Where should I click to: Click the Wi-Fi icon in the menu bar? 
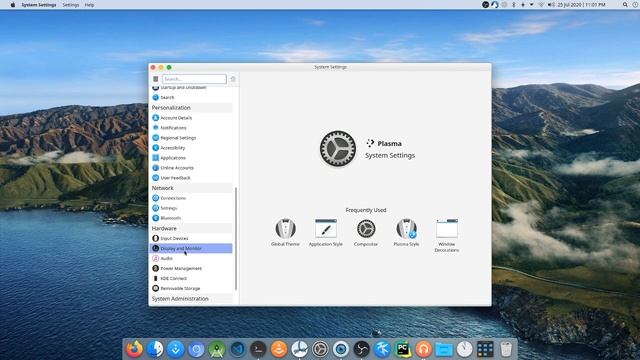[541, 5]
